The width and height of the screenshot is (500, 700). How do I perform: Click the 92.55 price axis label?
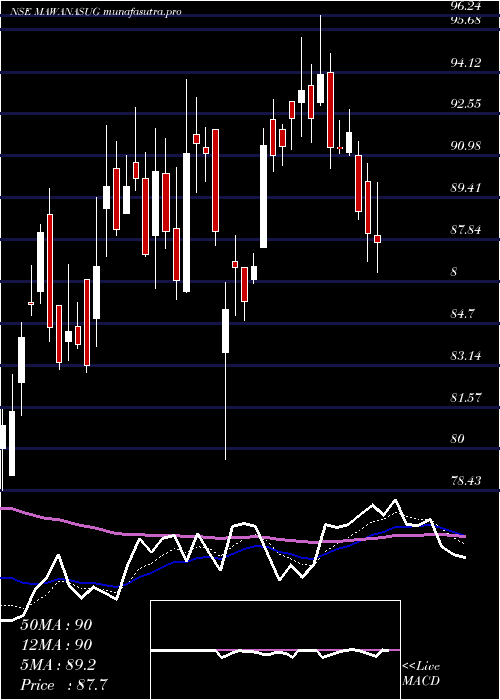click(x=465, y=104)
